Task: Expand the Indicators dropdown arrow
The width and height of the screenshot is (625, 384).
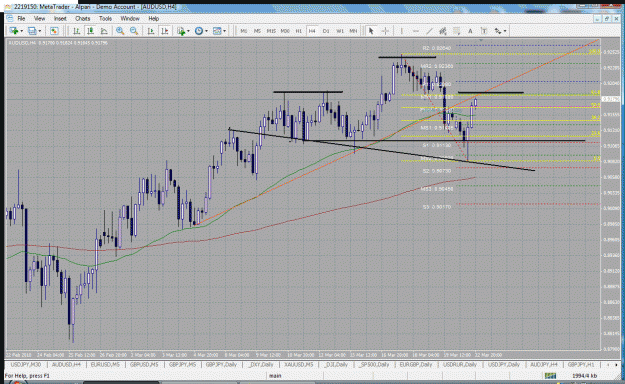Action: [188, 31]
